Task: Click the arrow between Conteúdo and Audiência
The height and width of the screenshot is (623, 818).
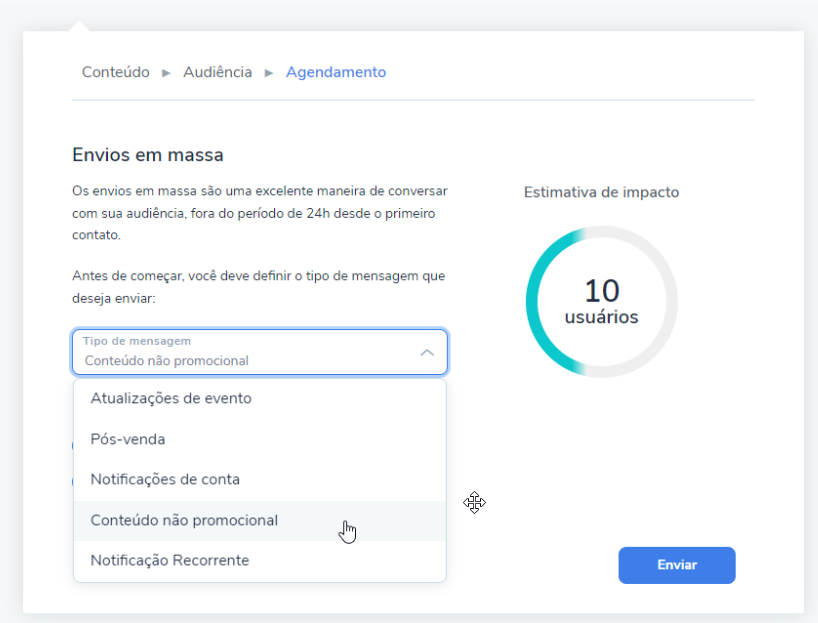Action: pyautogui.click(x=166, y=73)
